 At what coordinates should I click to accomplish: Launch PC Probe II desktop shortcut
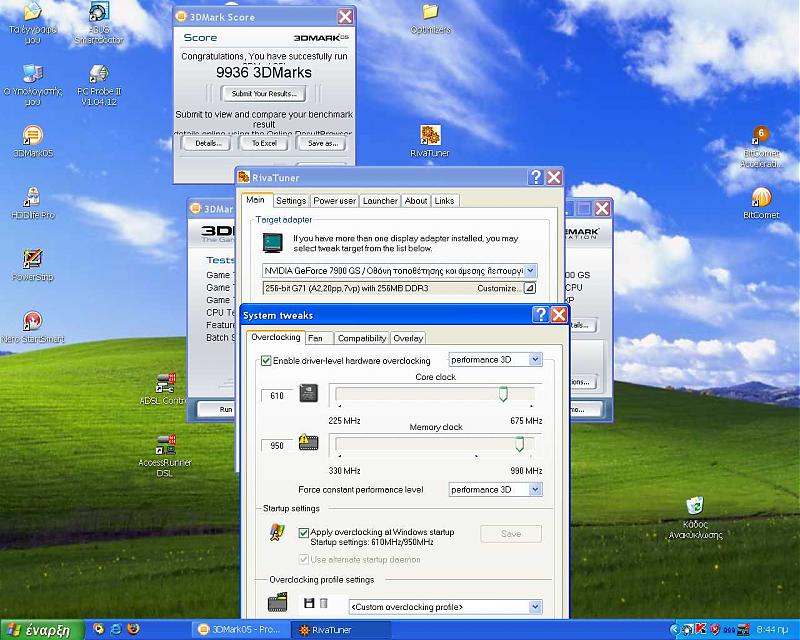point(98,85)
